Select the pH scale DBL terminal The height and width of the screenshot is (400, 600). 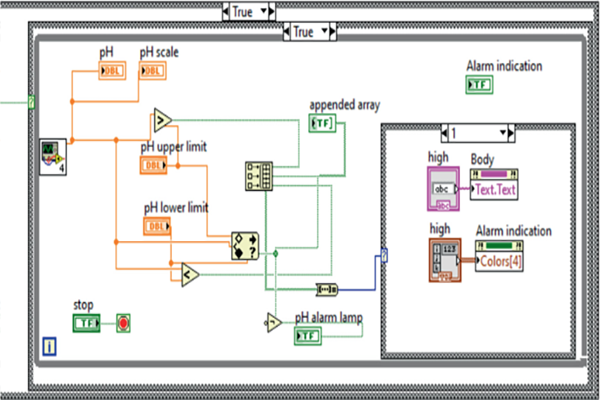(153, 70)
